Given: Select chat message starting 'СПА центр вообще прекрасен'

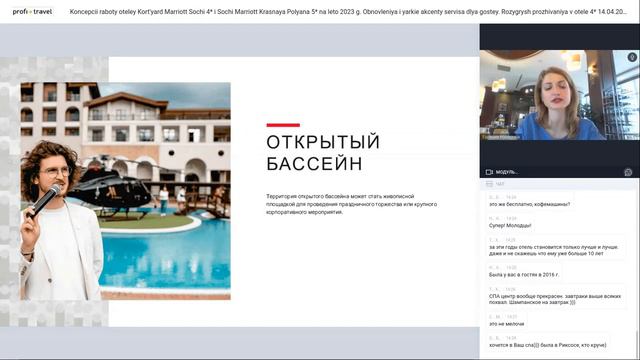Looking at the screenshot, I should tap(555, 299).
